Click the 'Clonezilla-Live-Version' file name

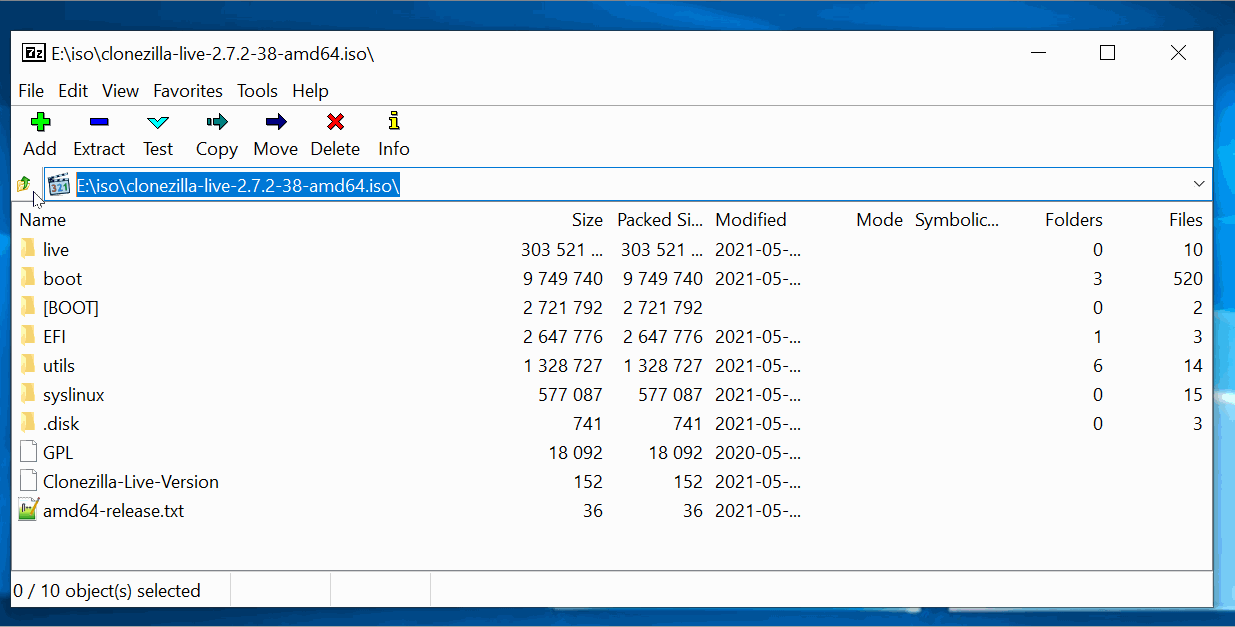tap(131, 481)
